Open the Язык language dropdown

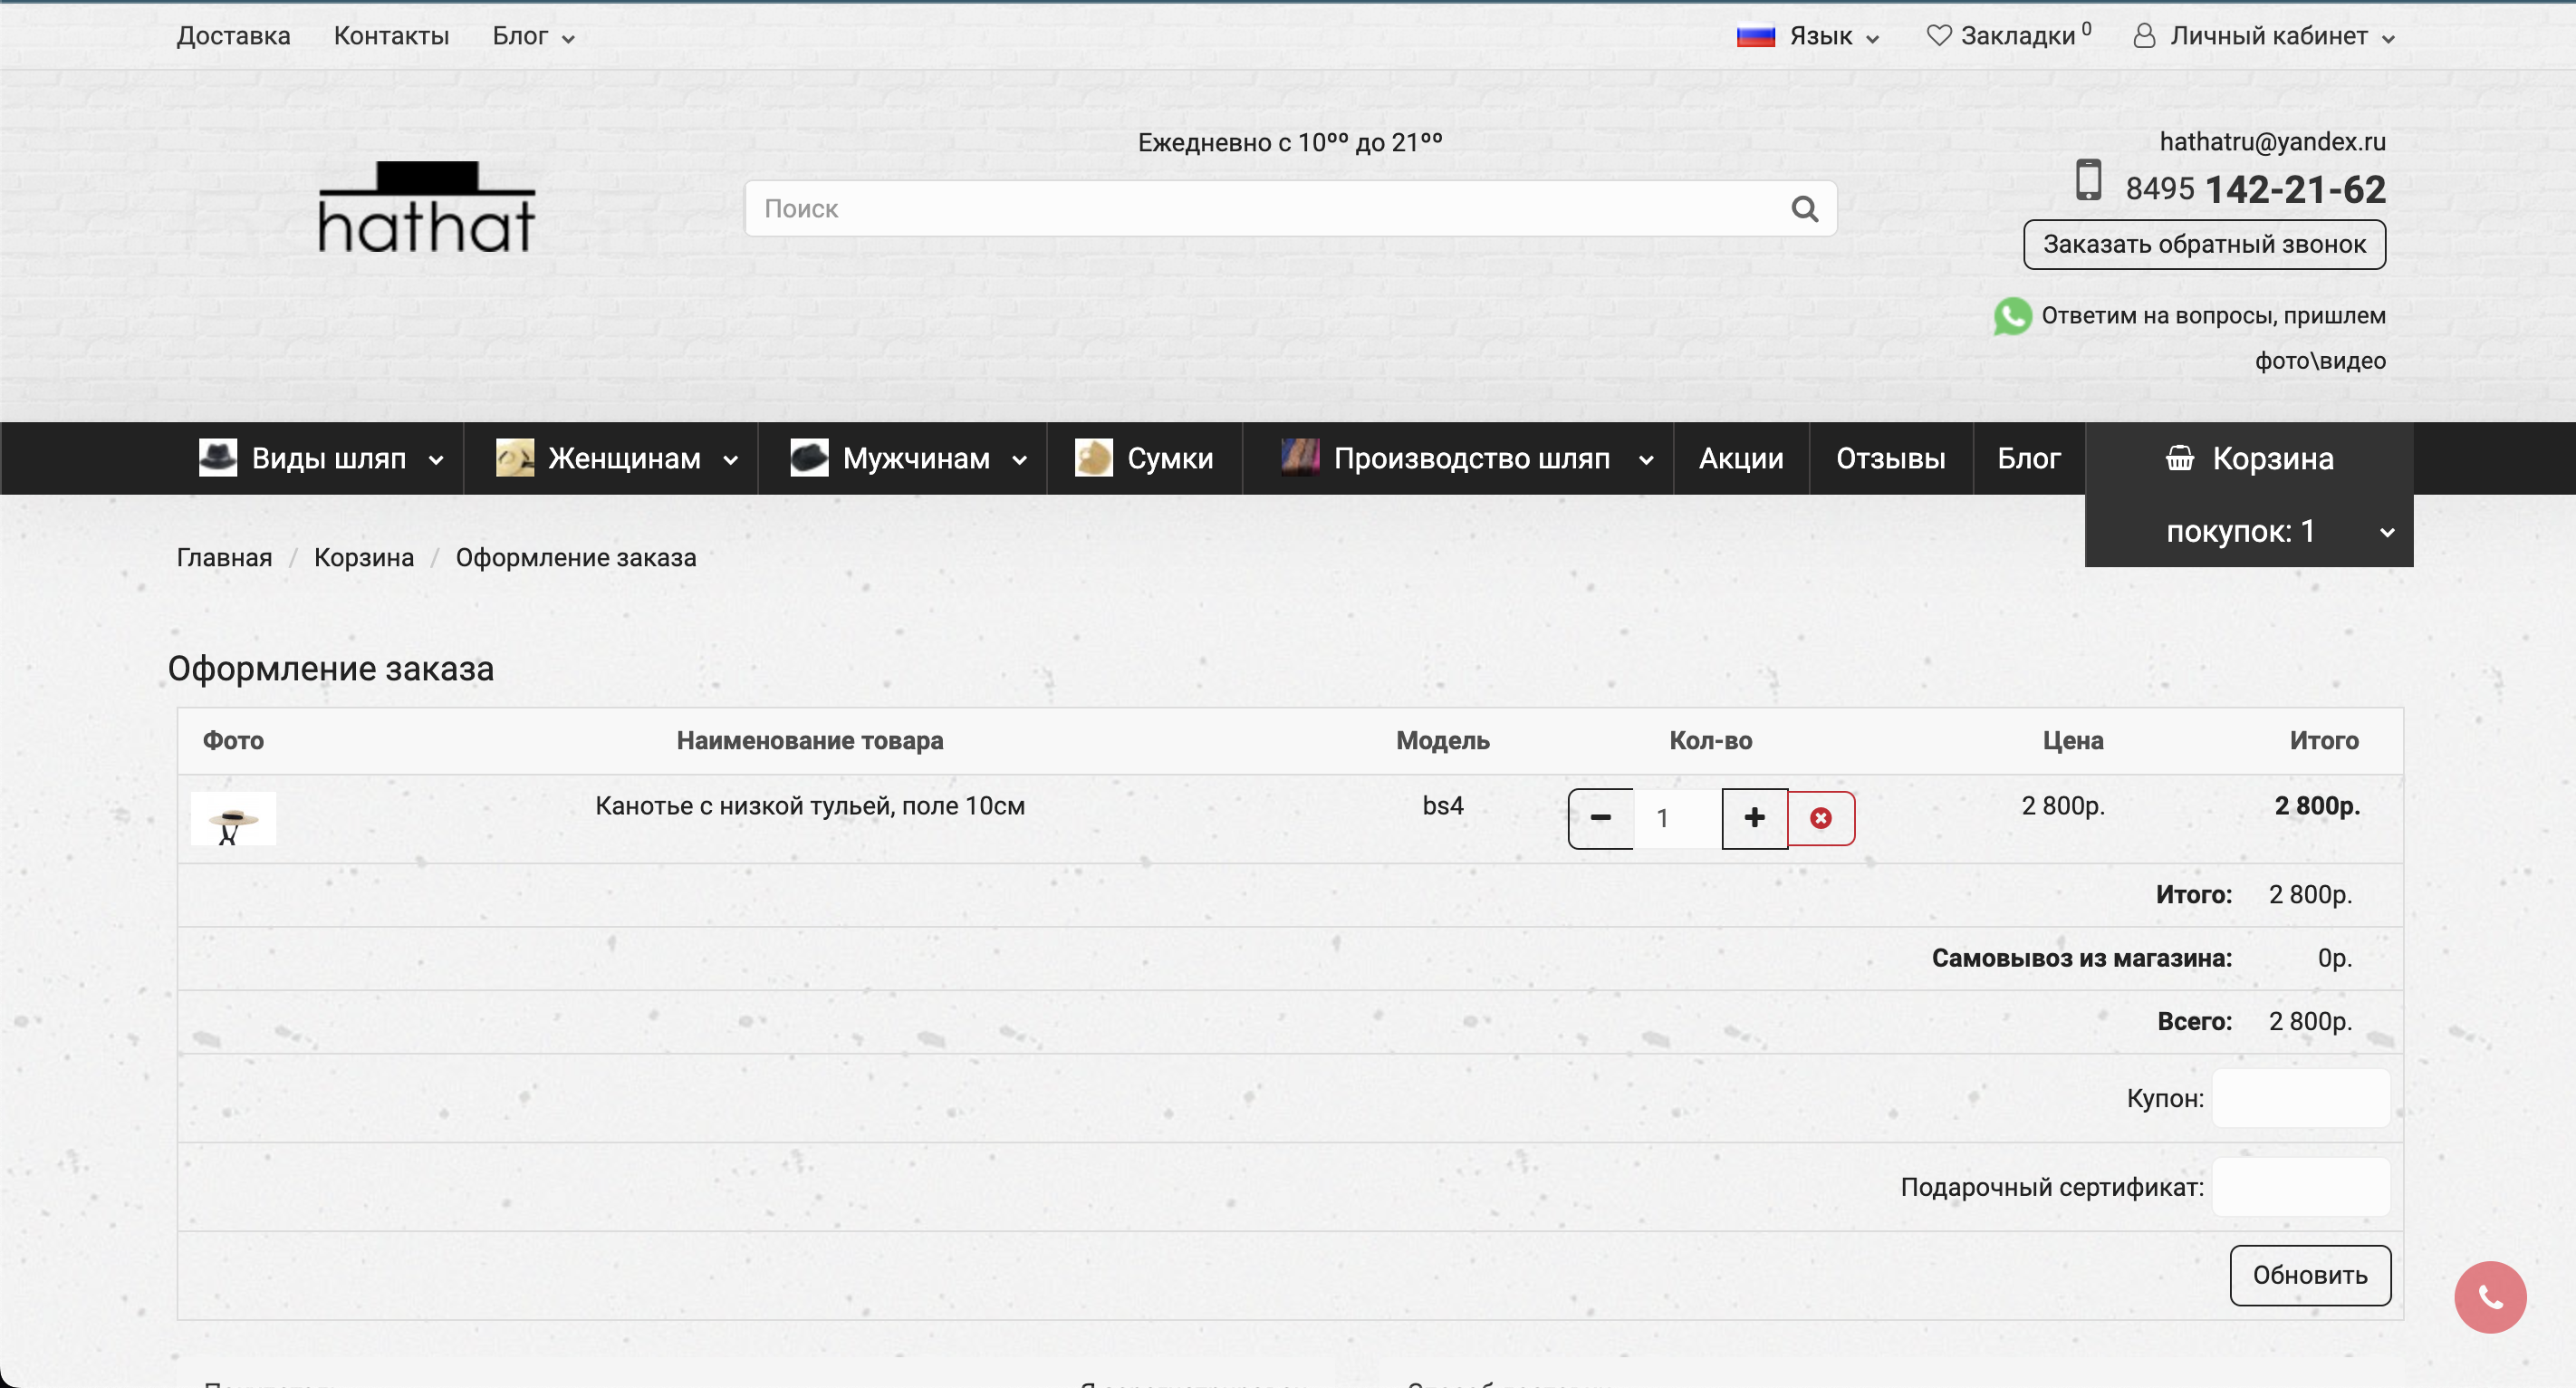(x=1808, y=36)
